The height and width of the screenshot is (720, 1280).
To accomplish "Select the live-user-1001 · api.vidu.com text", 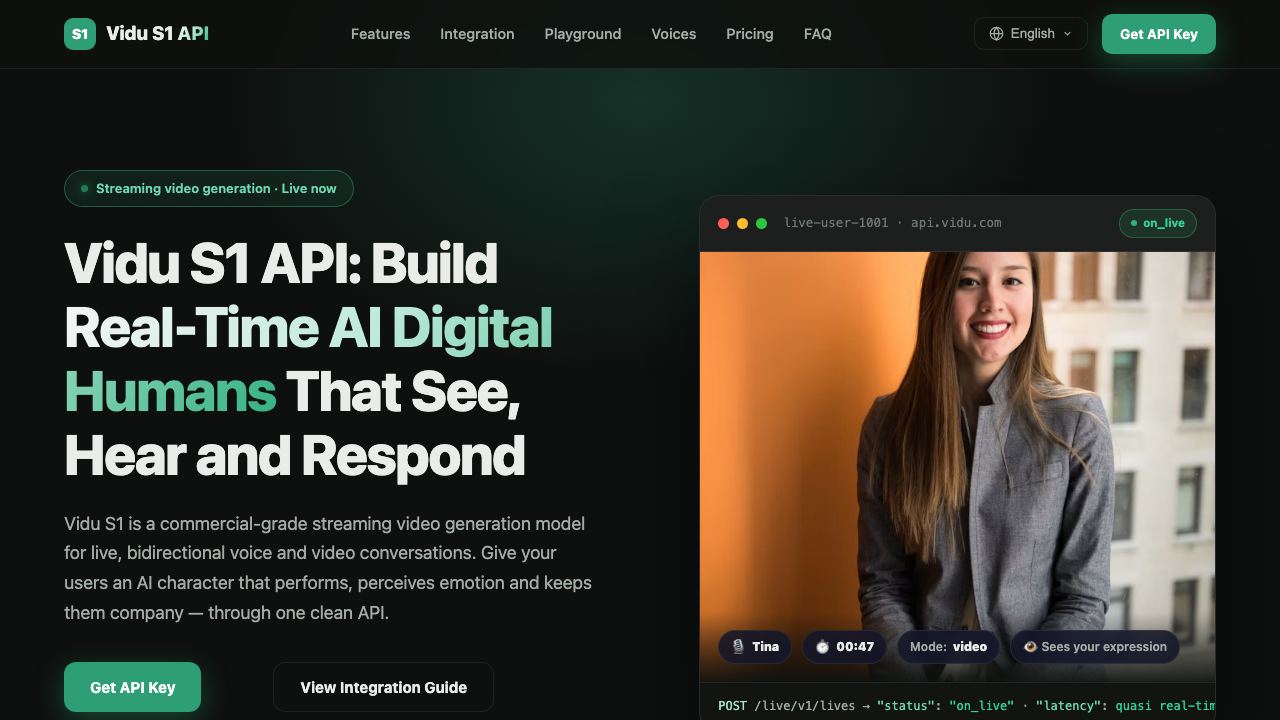I will tap(892, 223).
